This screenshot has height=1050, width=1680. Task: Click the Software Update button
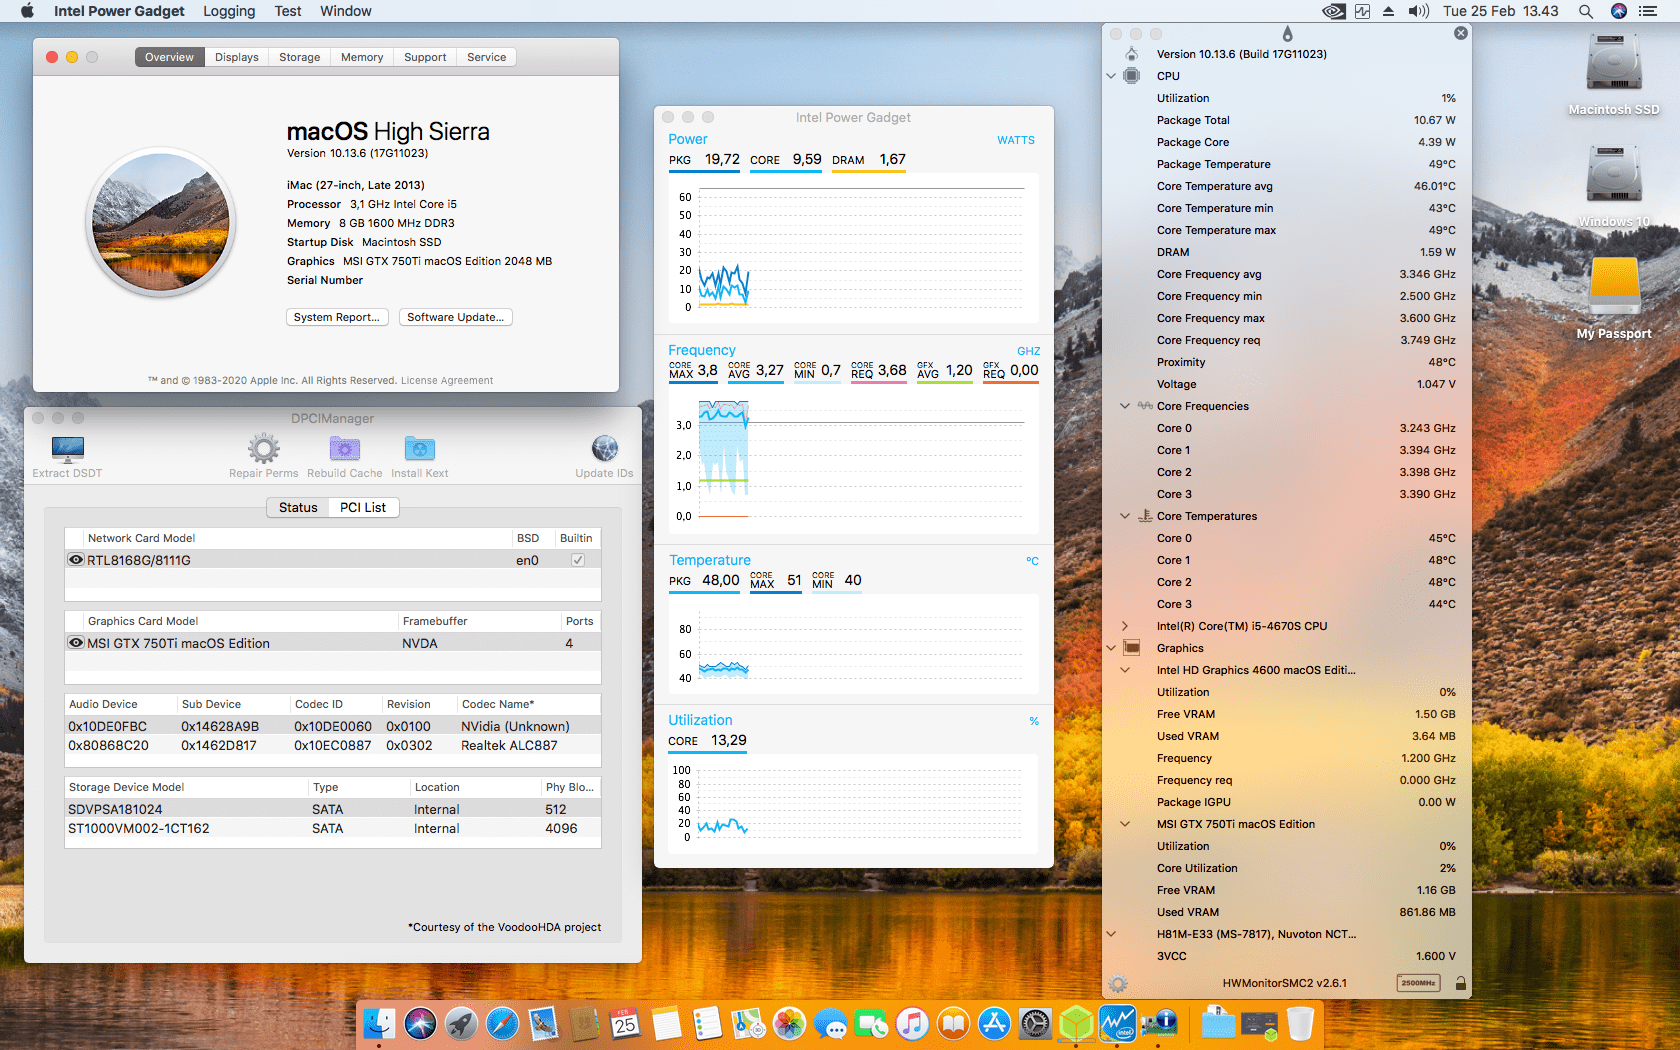tap(455, 317)
